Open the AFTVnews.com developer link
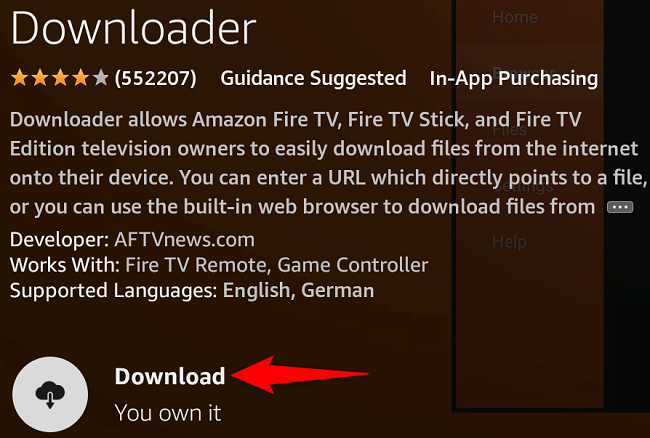Screen dimensions: 650x438 pos(184,240)
